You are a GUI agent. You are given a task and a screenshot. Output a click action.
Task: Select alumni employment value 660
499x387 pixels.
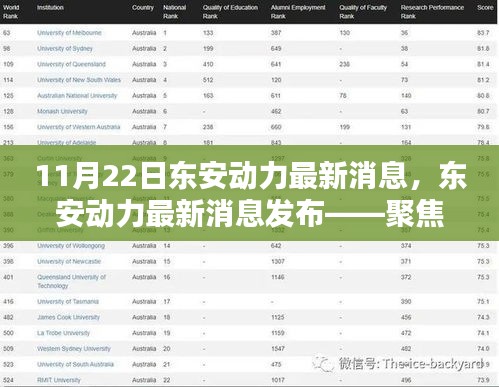pos(276,127)
